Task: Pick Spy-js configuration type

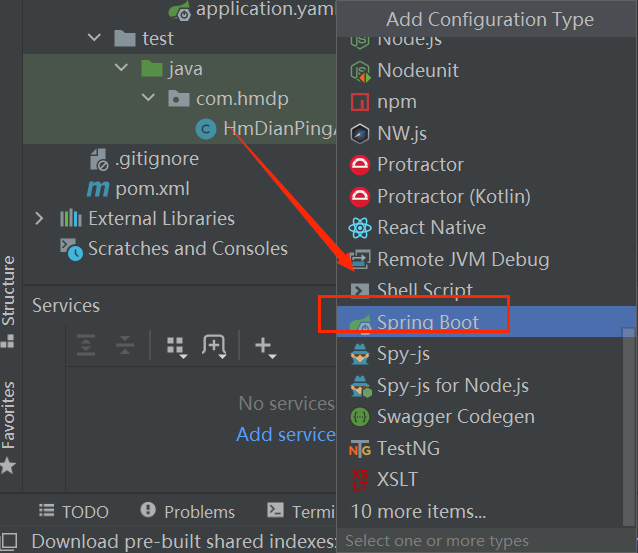Action: (486, 354)
